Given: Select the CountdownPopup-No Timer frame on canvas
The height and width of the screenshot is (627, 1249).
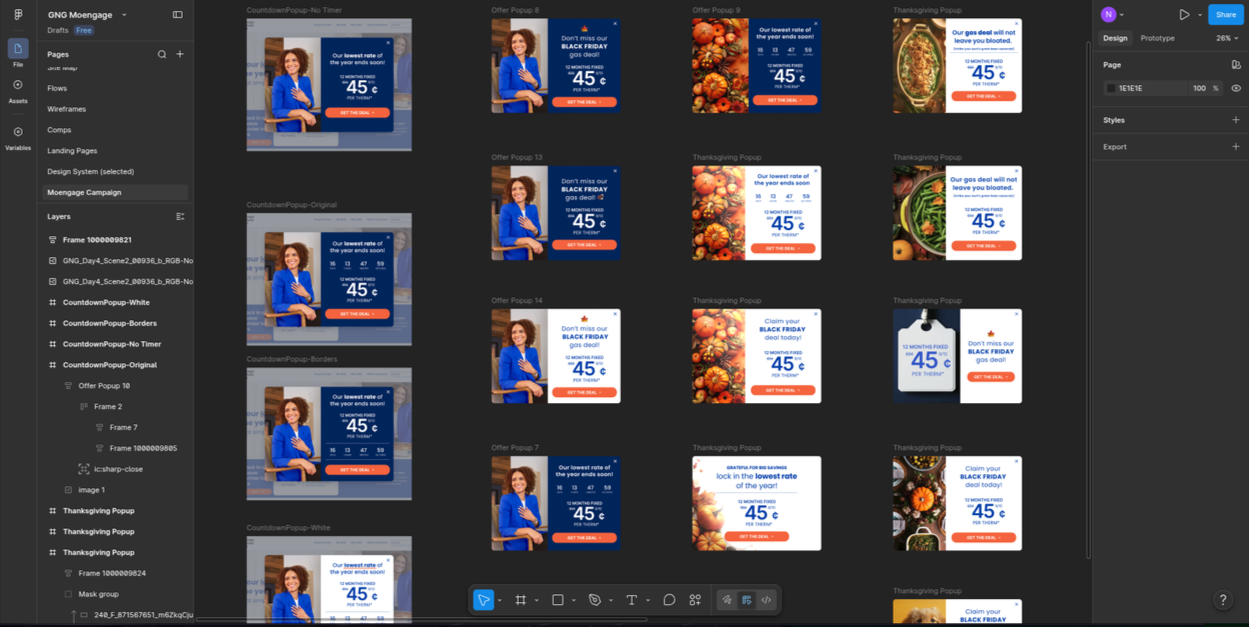Looking at the screenshot, I should [x=329, y=84].
